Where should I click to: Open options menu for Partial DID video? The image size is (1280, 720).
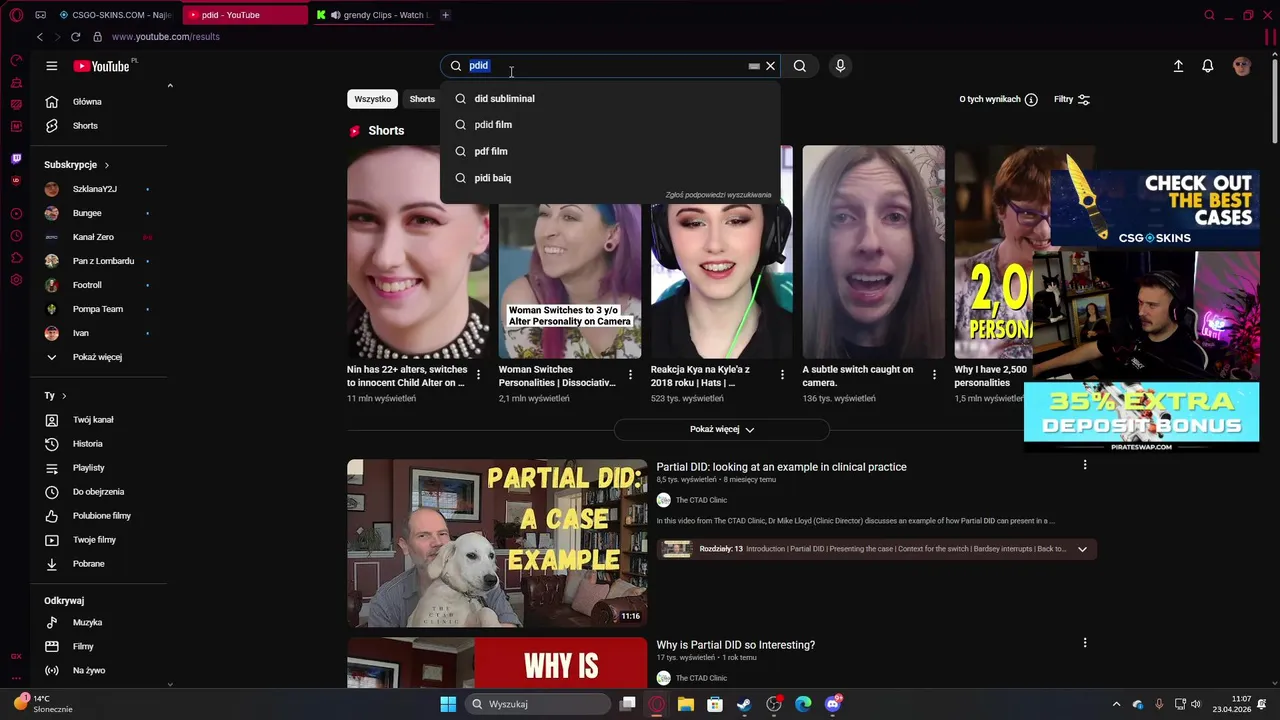tap(1085, 465)
